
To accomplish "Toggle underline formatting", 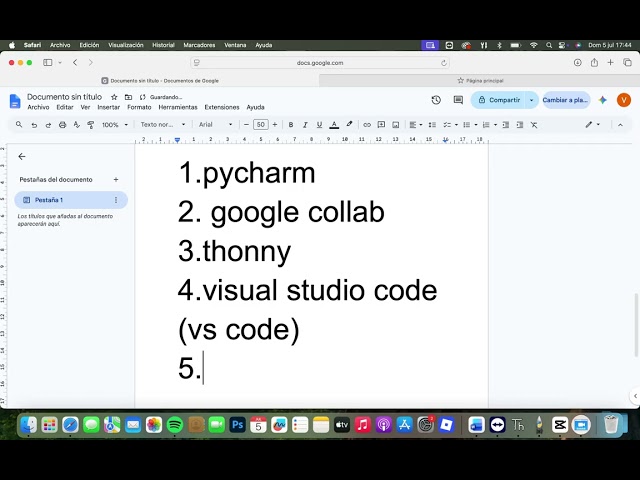I will click(319, 124).
